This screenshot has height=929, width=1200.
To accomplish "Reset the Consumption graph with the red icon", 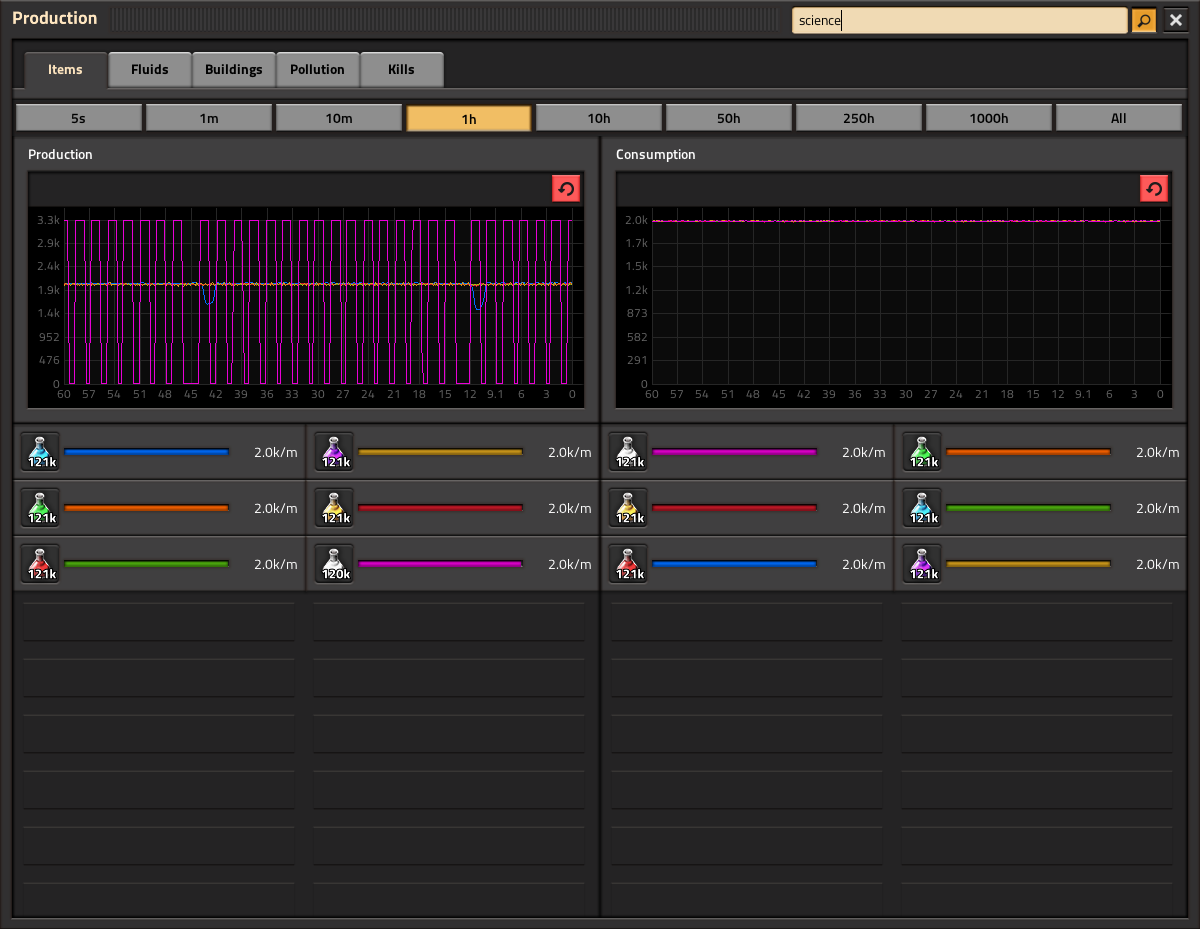I will 1154,188.
